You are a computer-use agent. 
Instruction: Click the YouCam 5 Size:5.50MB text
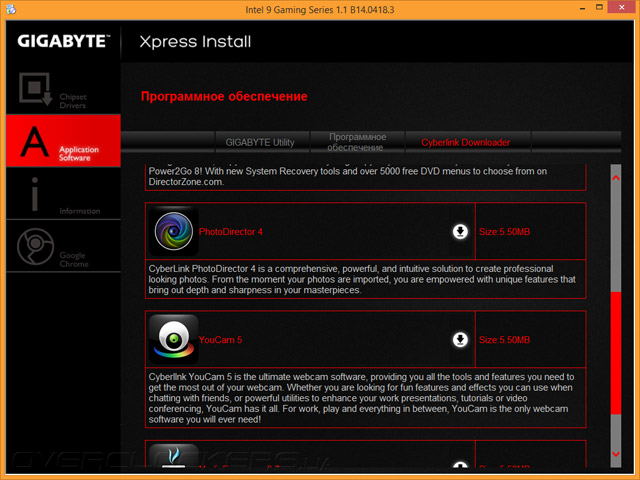[504, 340]
